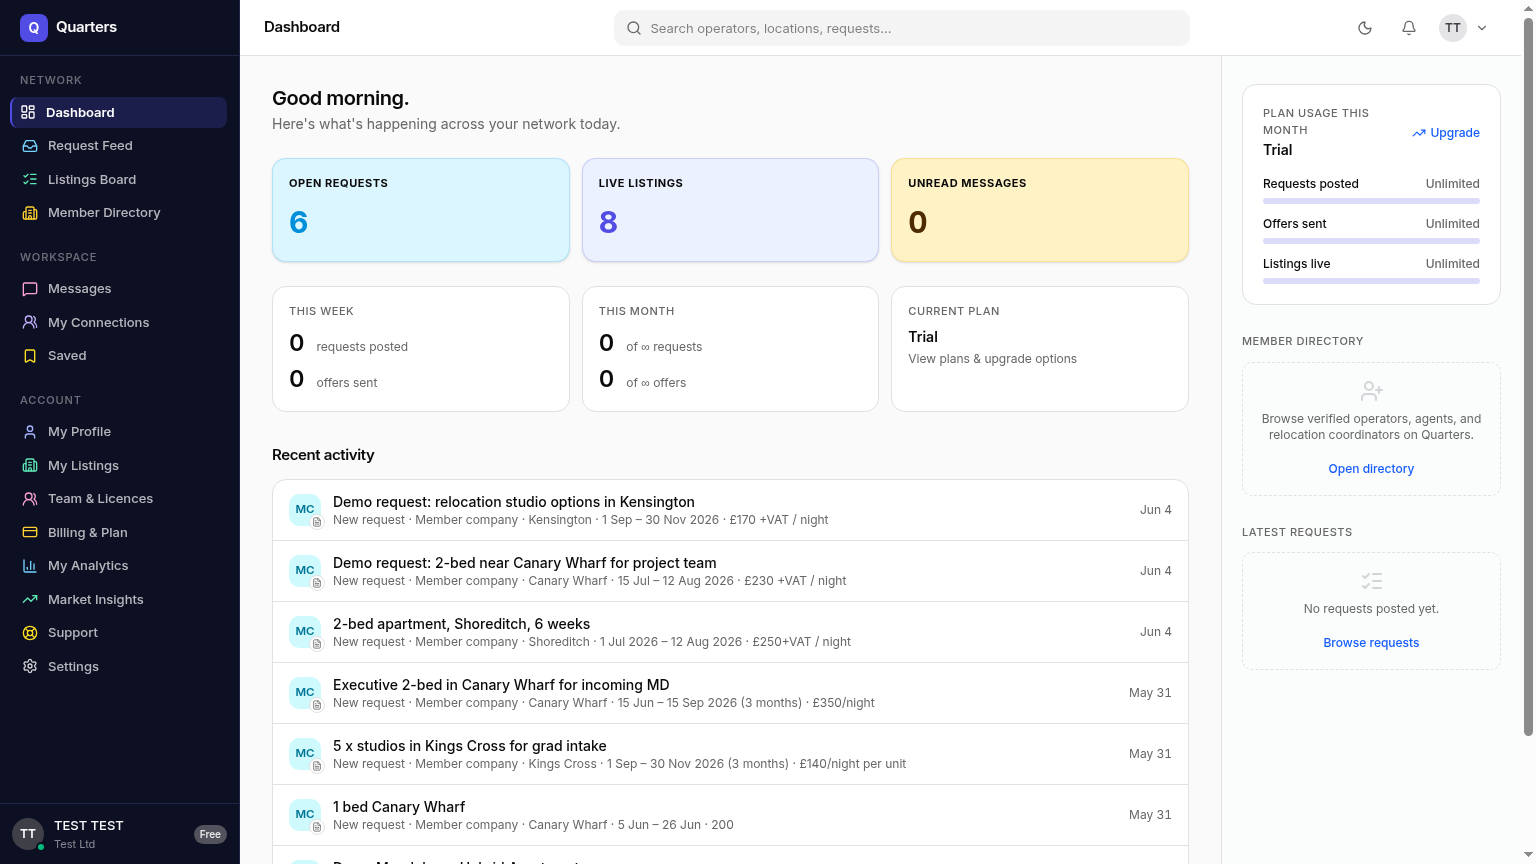The height and width of the screenshot is (864, 1536).
Task: Toggle dark mode with the moon icon
Action: 1365,28
